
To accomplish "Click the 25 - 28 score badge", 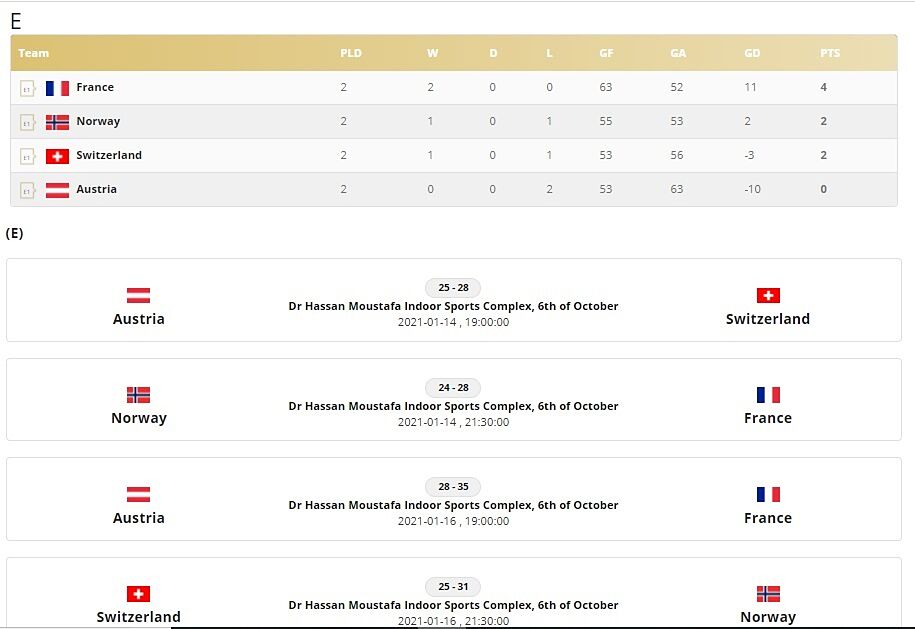I will (x=453, y=288).
